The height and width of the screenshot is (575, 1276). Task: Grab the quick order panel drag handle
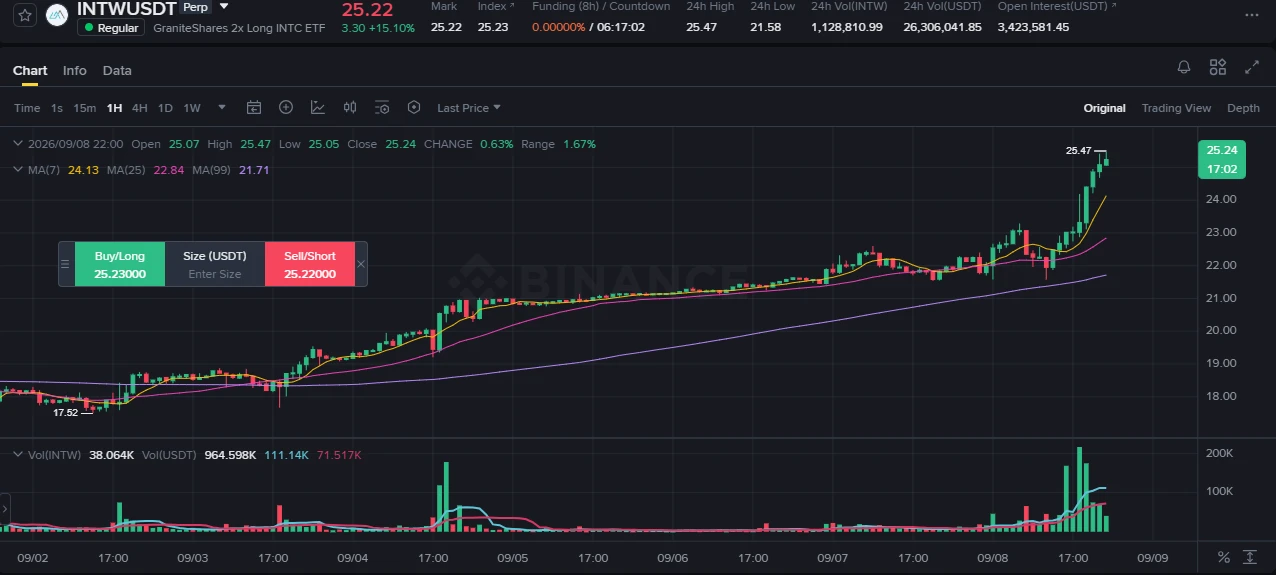point(66,264)
